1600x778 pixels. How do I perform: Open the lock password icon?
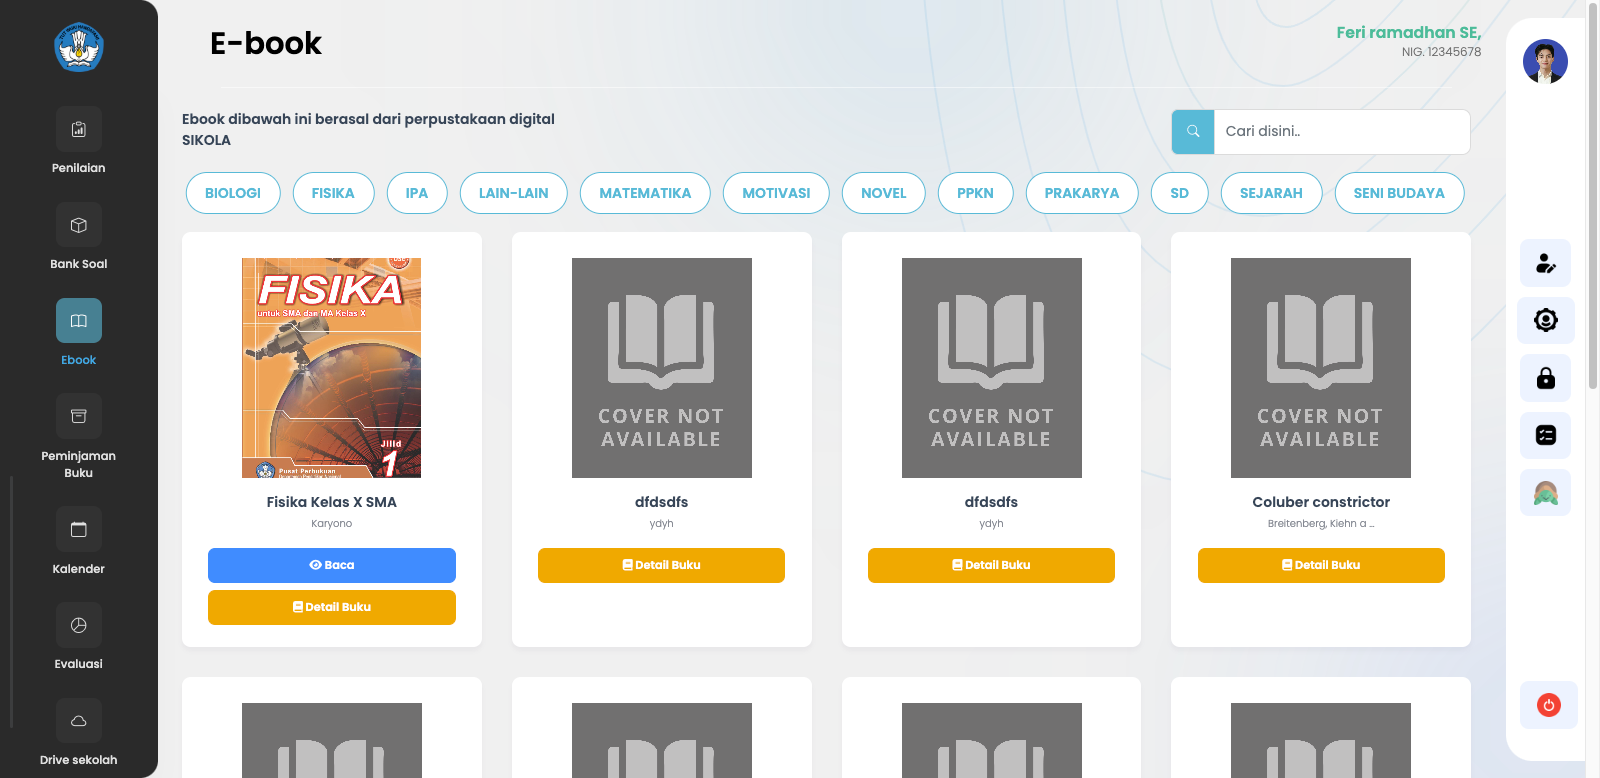[x=1545, y=378]
